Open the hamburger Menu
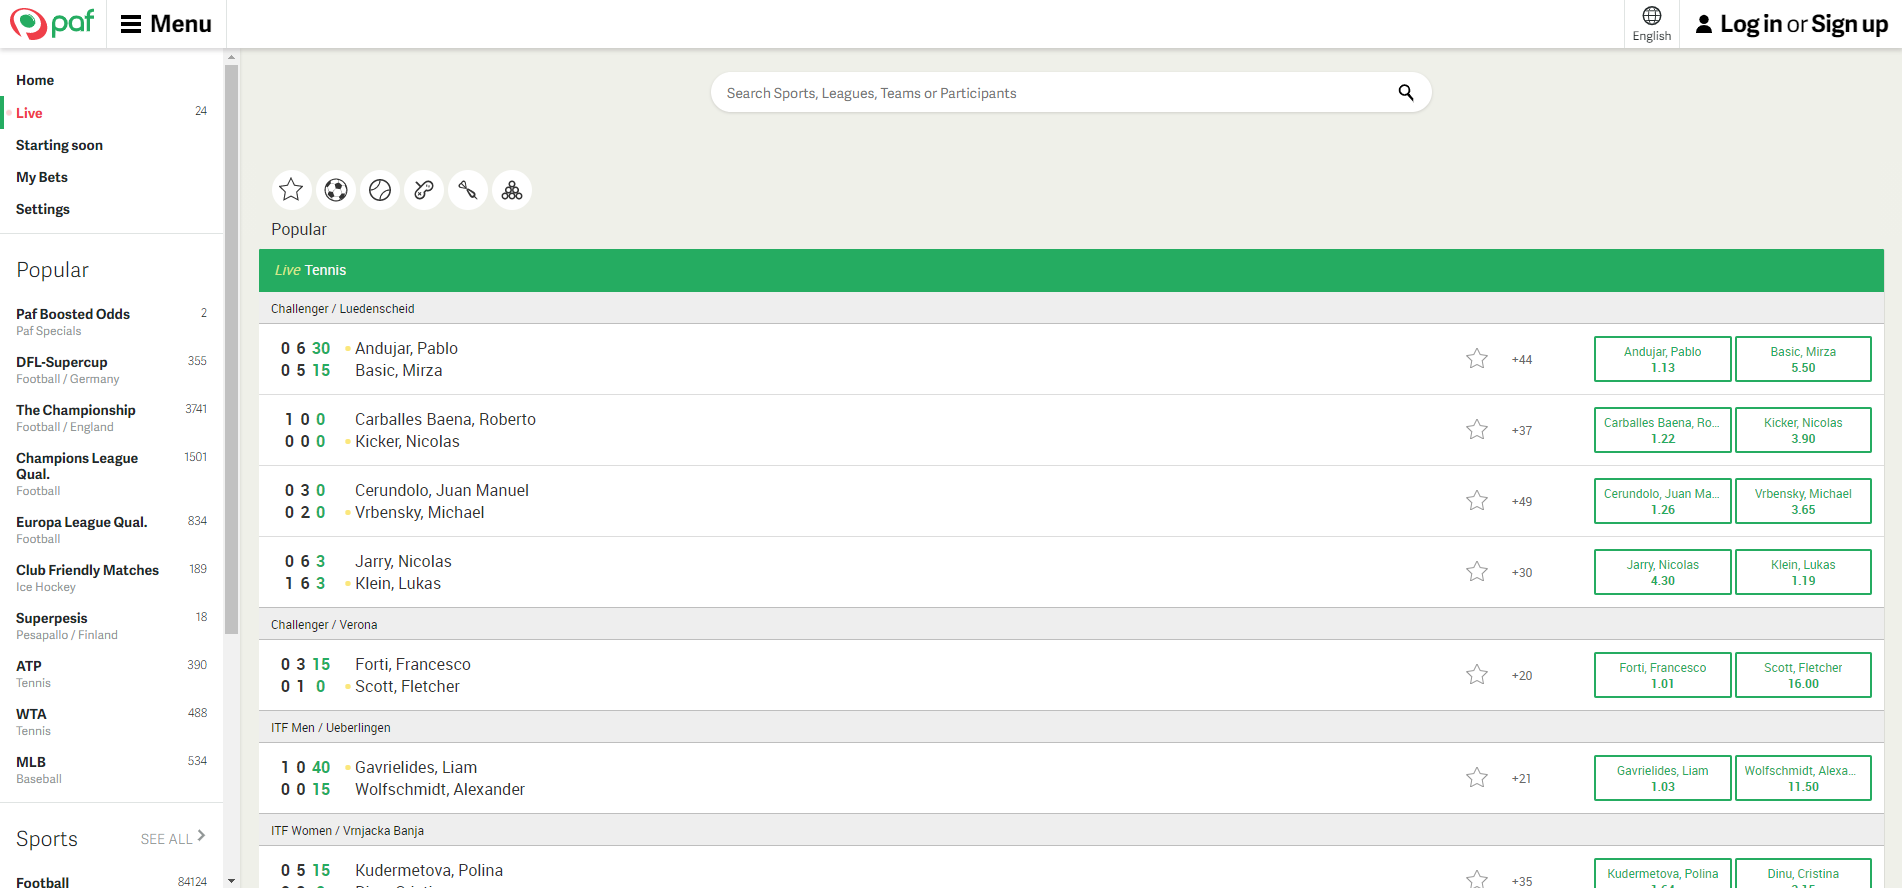 166,24
